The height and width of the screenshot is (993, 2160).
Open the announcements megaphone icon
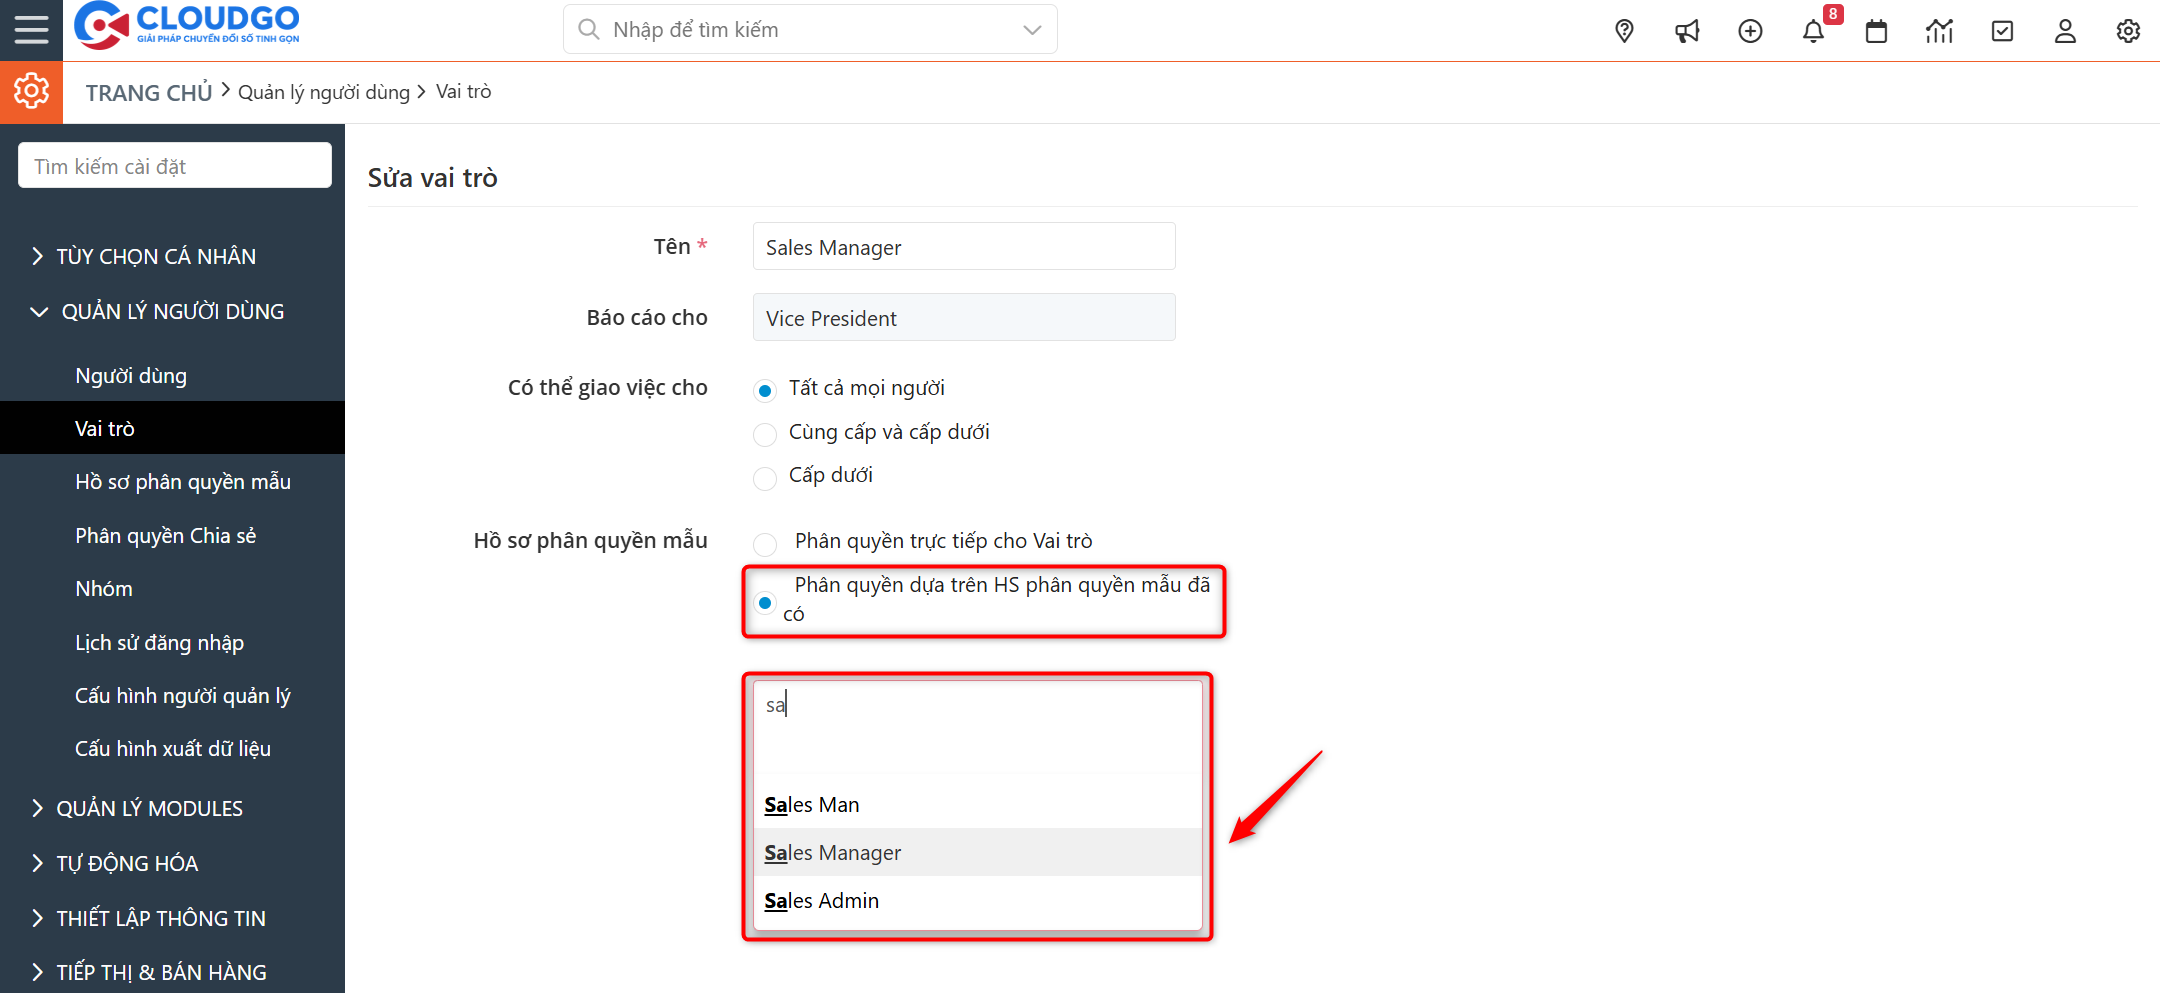[x=1687, y=30]
